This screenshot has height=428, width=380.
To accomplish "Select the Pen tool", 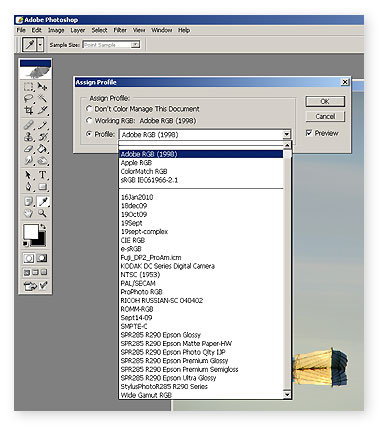I will tap(29, 187).
